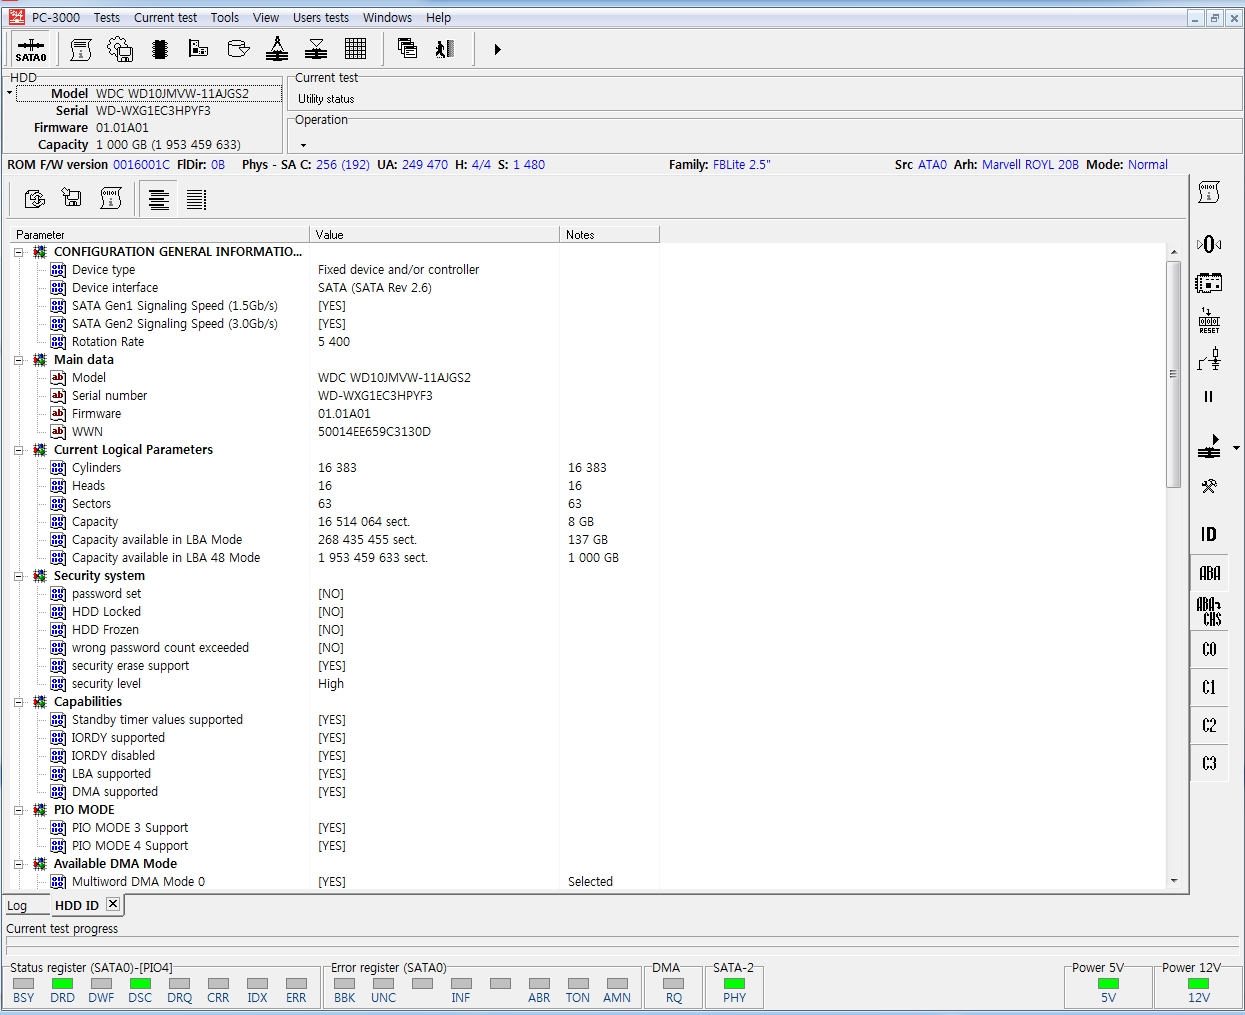This screenshot has width=1245, height=1015.
Task: Open the Windows menu
Action: pyautogui.click(x=387, y=18)
